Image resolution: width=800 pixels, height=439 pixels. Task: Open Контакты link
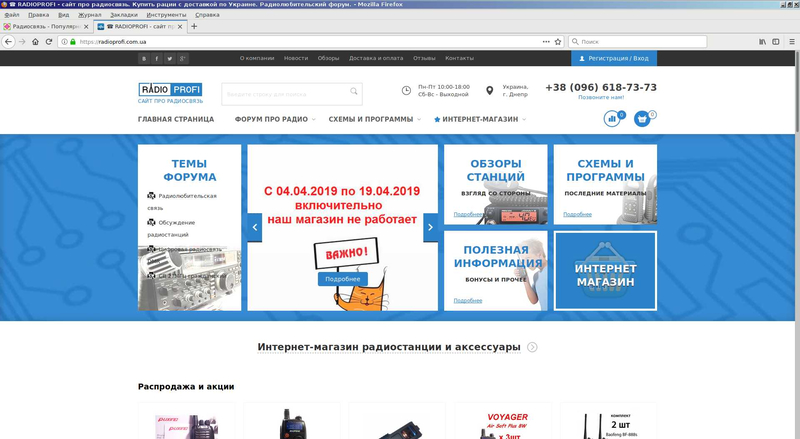click(x=459, y=58)
